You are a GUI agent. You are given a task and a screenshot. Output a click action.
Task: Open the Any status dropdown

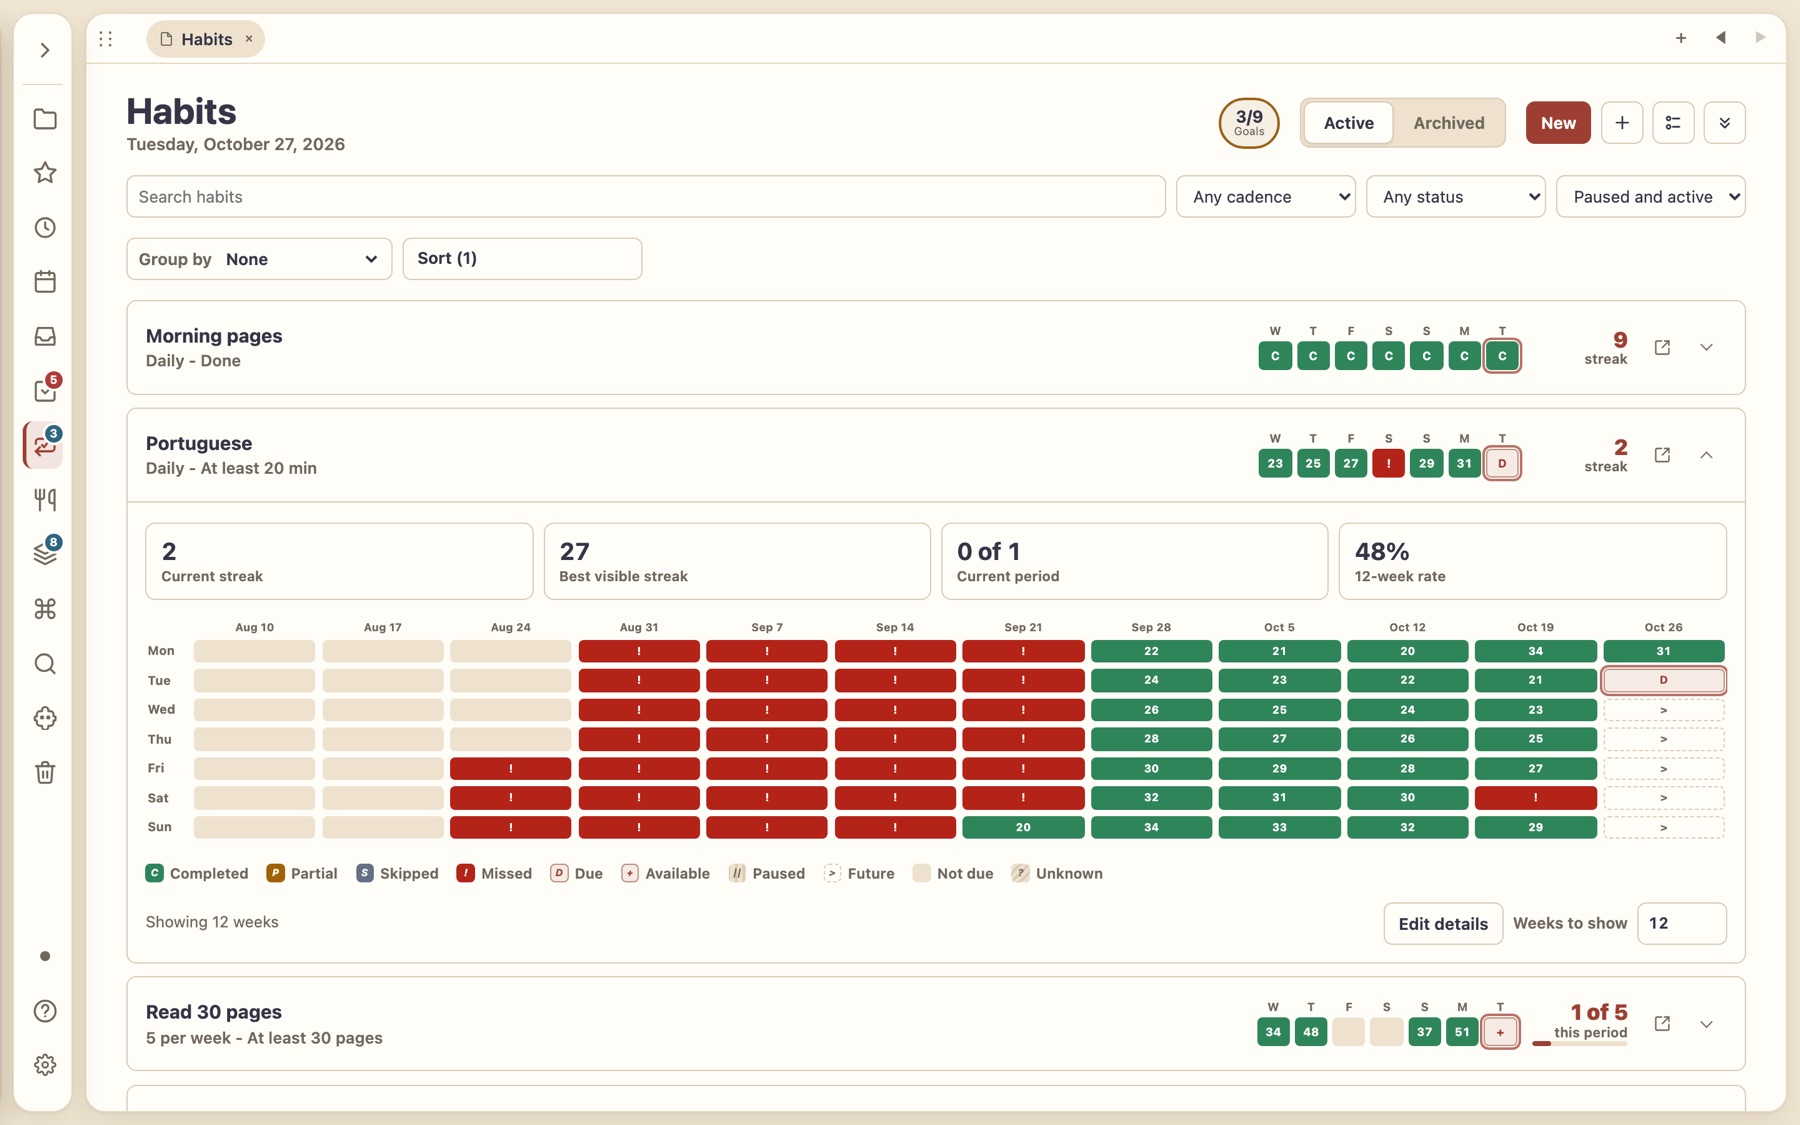pos(1456,197)
